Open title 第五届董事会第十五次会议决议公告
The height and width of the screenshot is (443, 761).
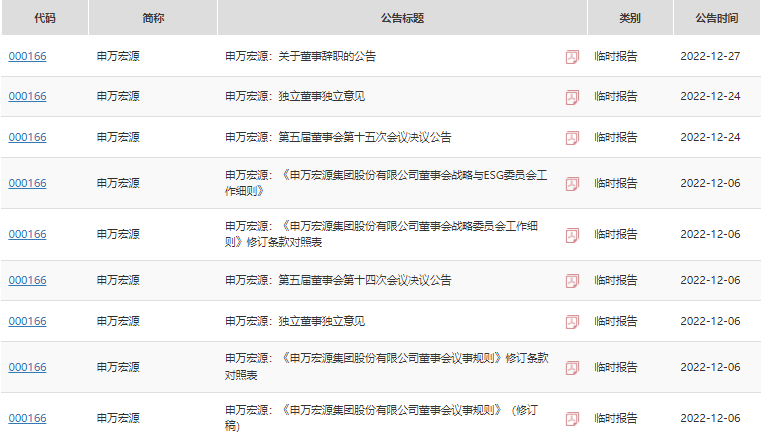click(338, 137)
